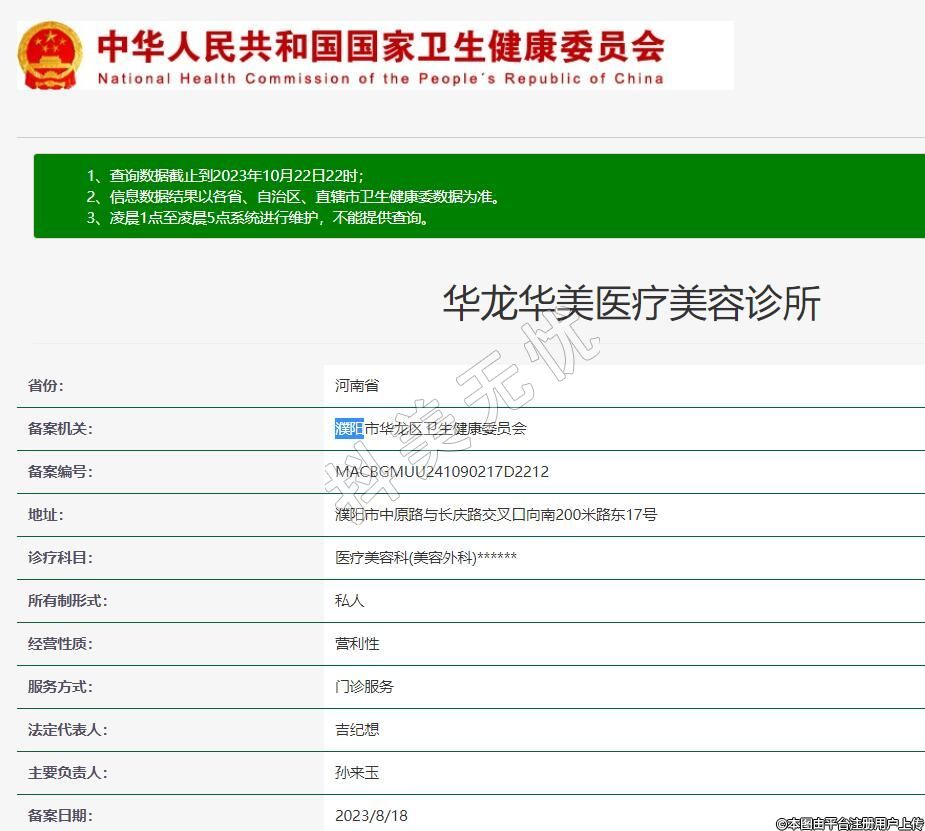Image resolution: width=925 pixels, height=831 pixels.
Task: Click the upload notice watermark at bottom right
Action: pos(849,823)
